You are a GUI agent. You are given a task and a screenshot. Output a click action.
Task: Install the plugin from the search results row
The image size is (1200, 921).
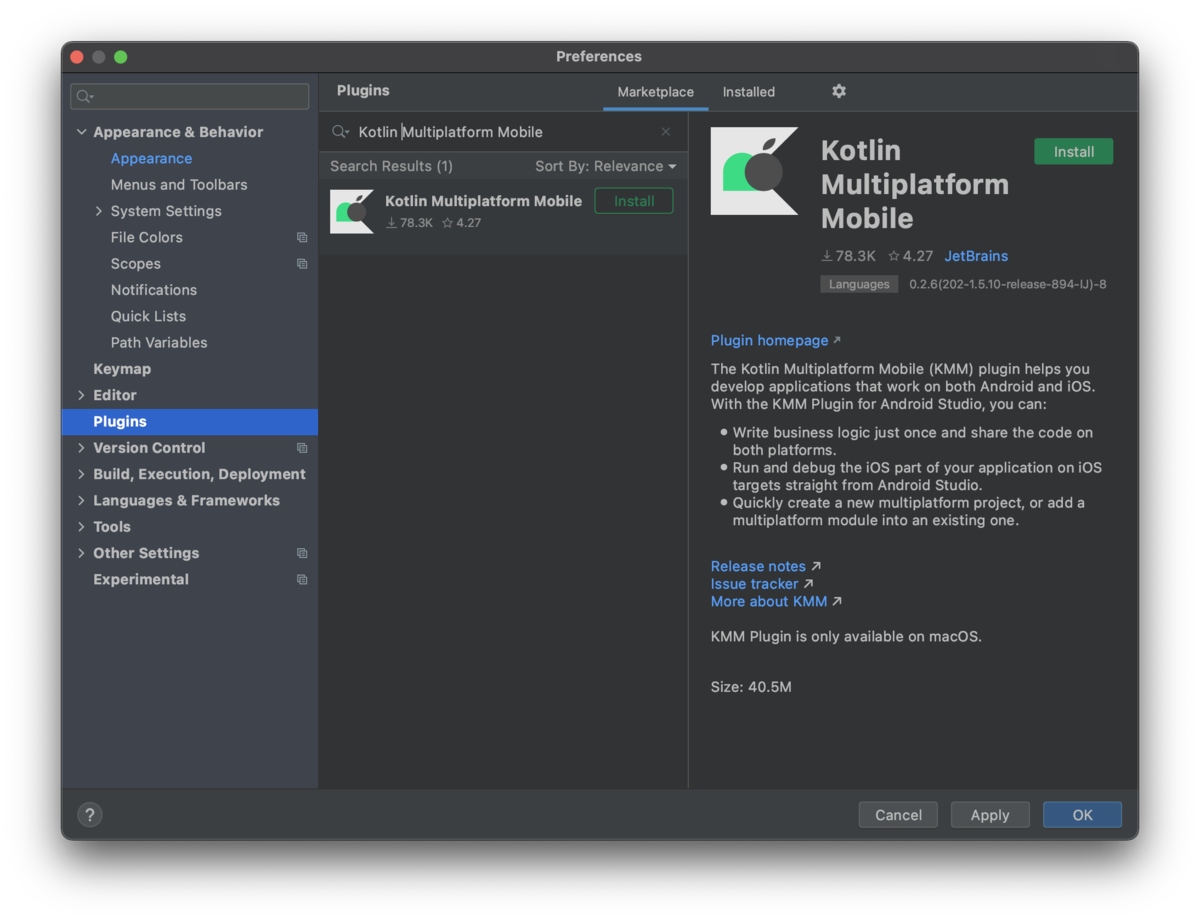[634, 201]
